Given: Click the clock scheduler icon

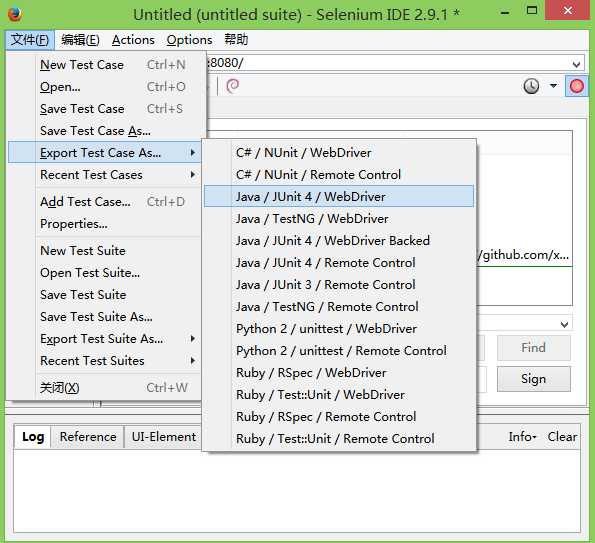Looking at the screenshot, I should click(531, 86).
